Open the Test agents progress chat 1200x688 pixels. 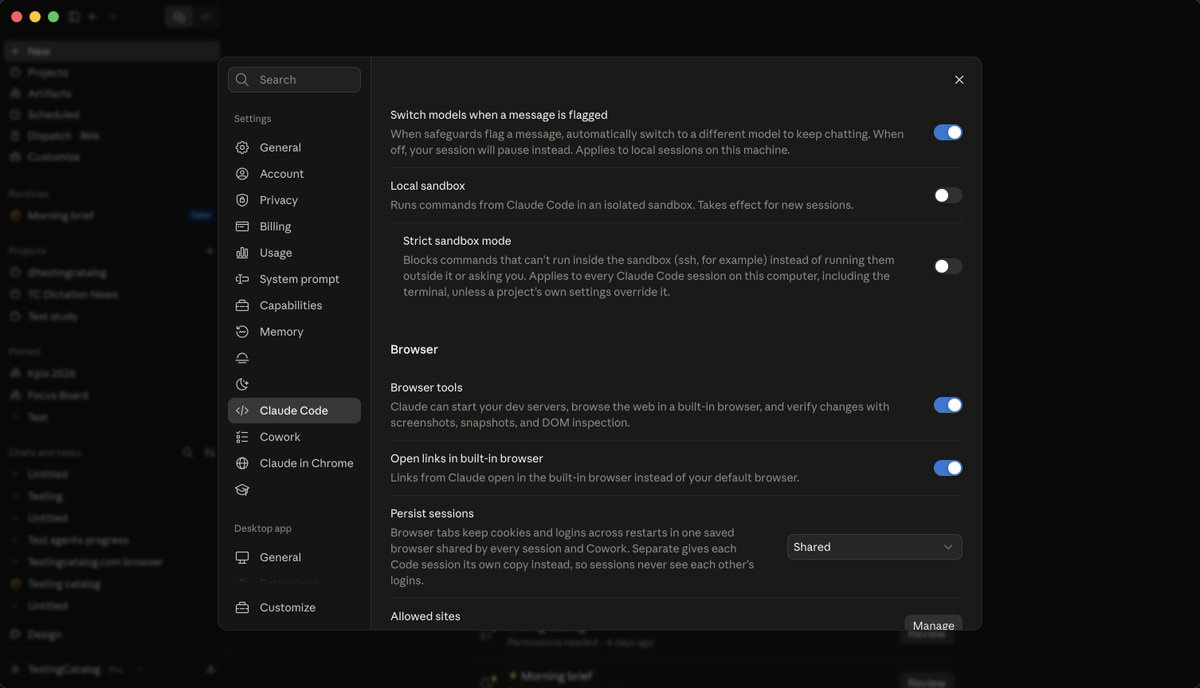[112, 540]
